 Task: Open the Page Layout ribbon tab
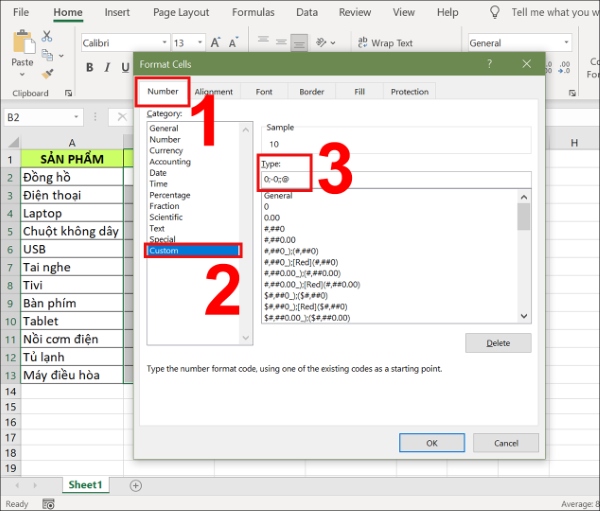tap(181, 13)
